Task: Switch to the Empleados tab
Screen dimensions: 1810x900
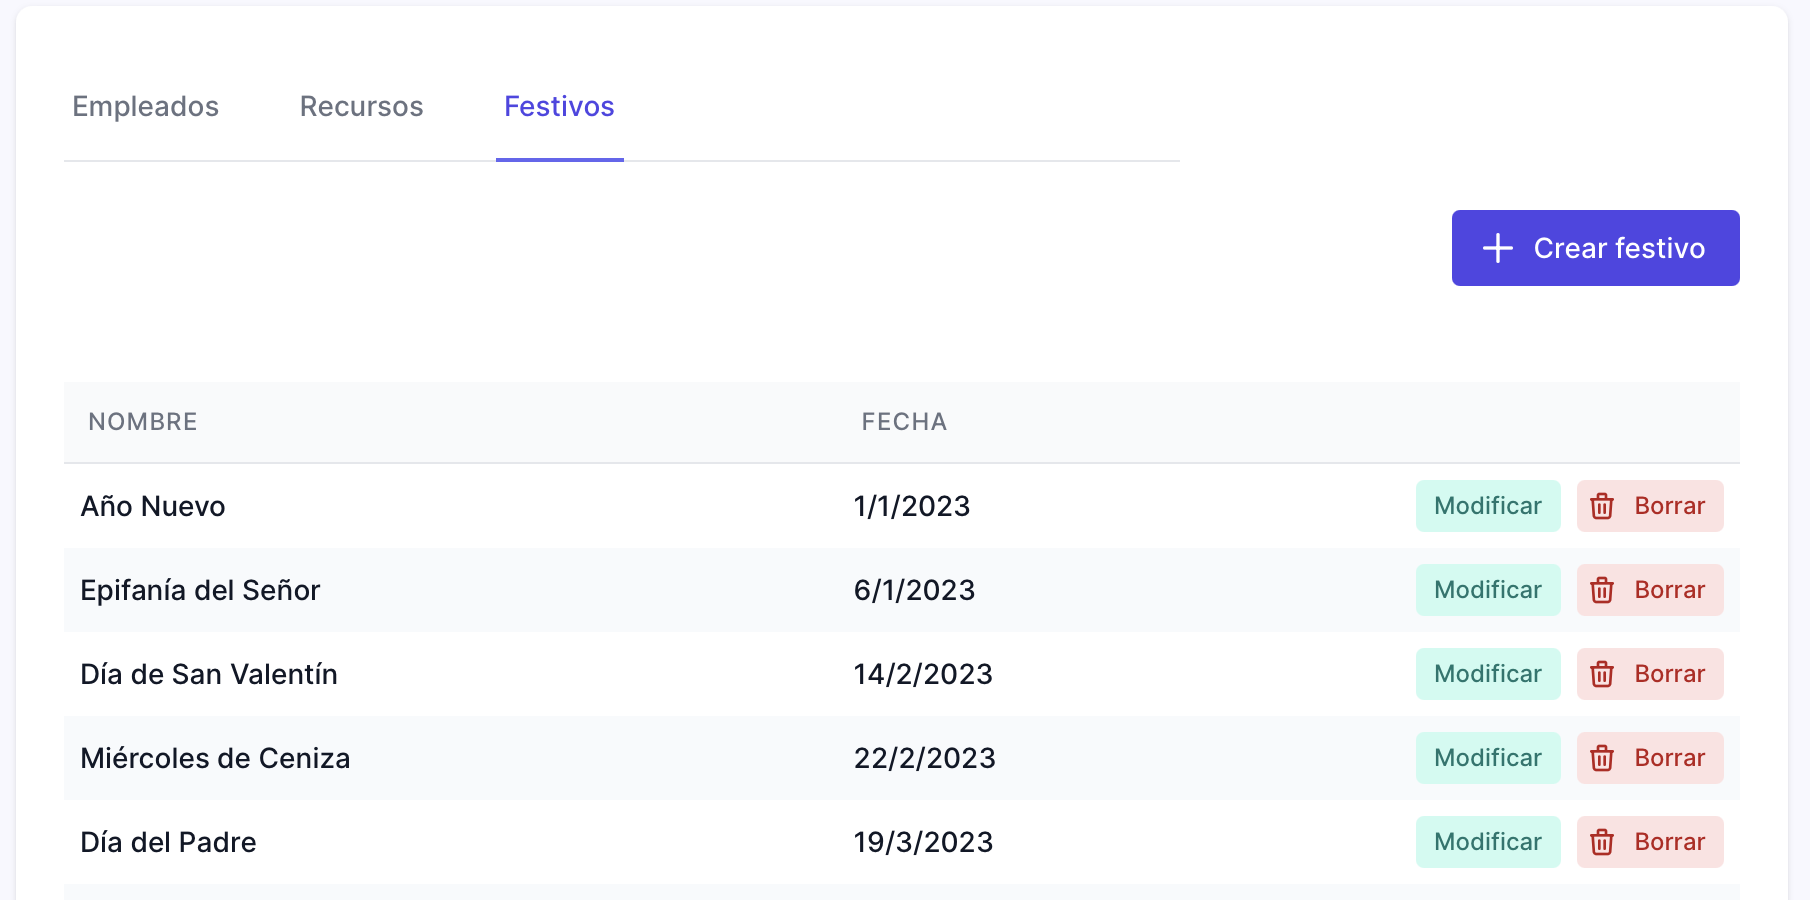Action: point(146,107)
